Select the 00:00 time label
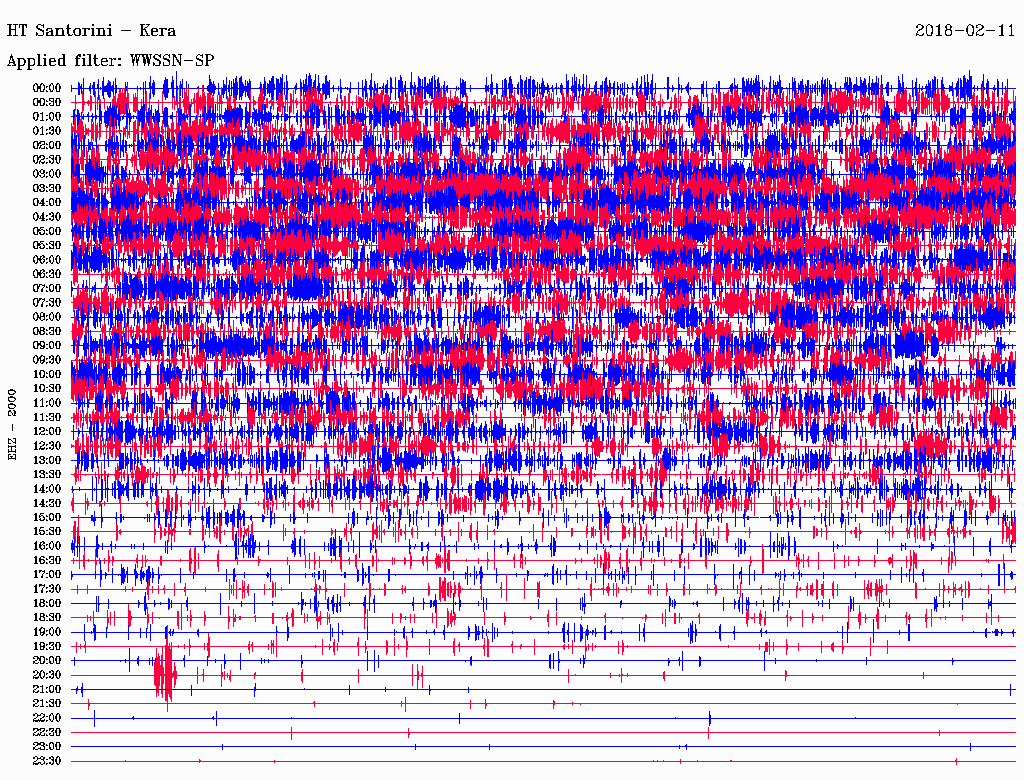The width and height of the screenshot is (1024, 780). 46,88
